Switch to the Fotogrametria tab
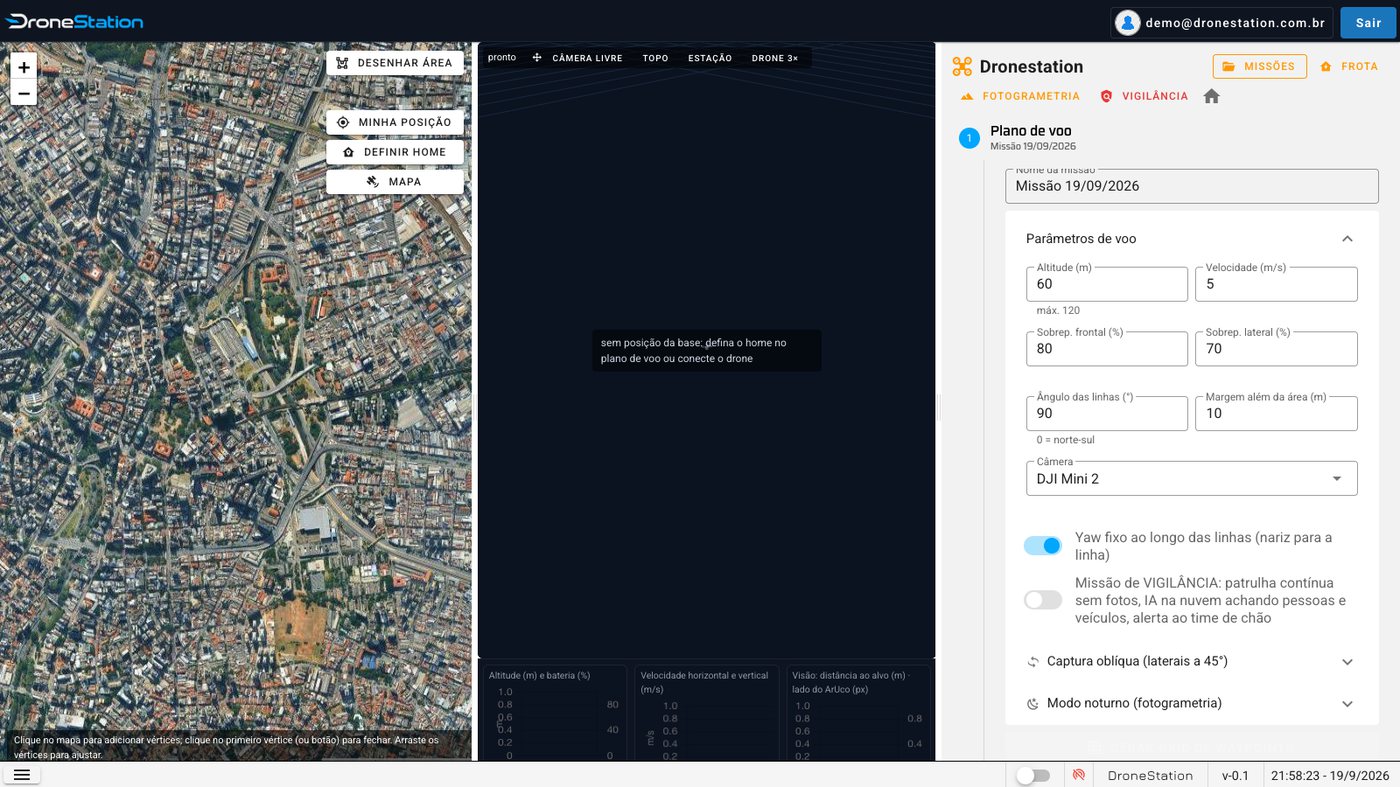This screenshot has height=787, width=1400. coord(1020,96)
